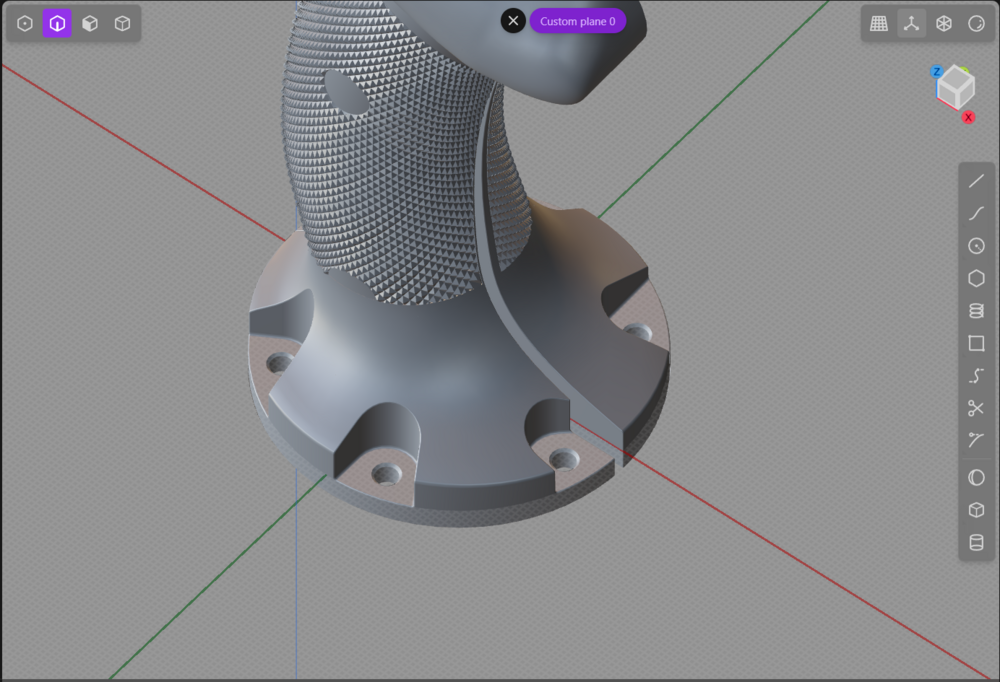1000x682 pixels.
Task: Click the orientation view cube
Action: pos(956,87)
